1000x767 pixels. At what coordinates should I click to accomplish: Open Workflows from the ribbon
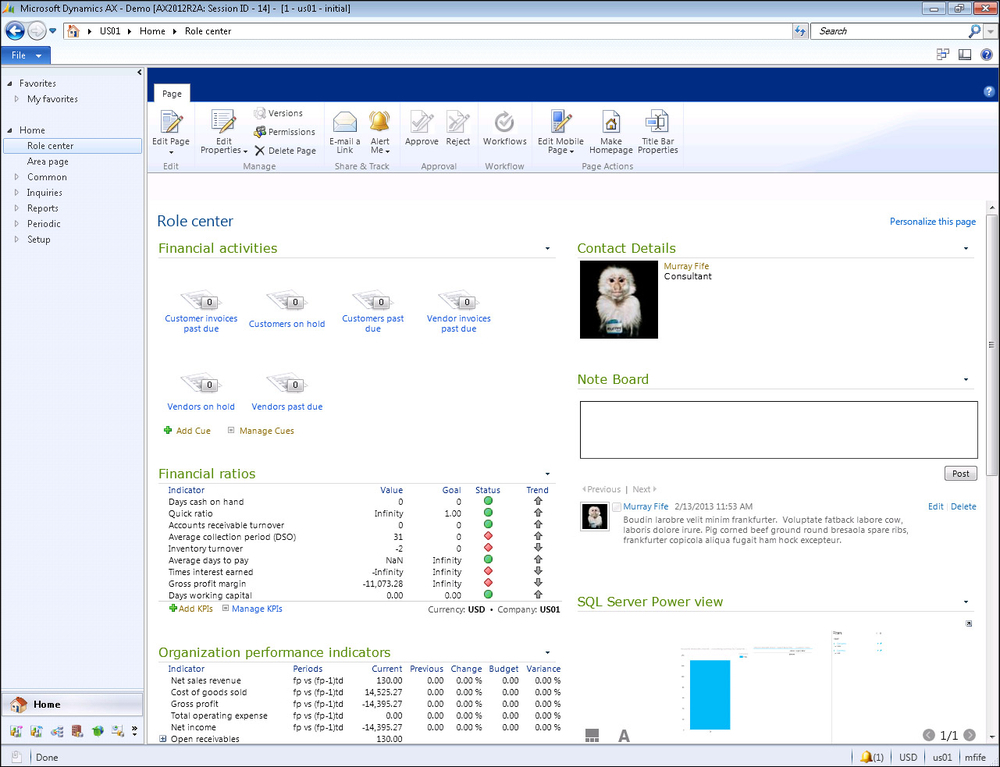504,128
